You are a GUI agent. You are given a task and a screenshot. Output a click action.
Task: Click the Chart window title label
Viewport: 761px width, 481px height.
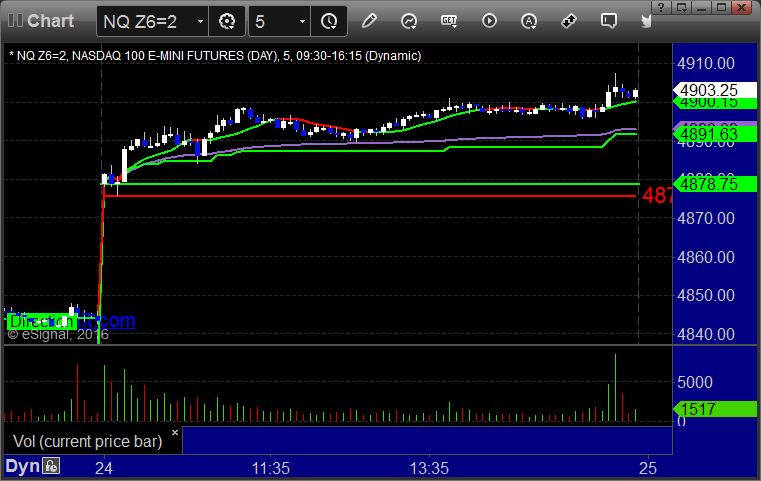click(50, 21)
